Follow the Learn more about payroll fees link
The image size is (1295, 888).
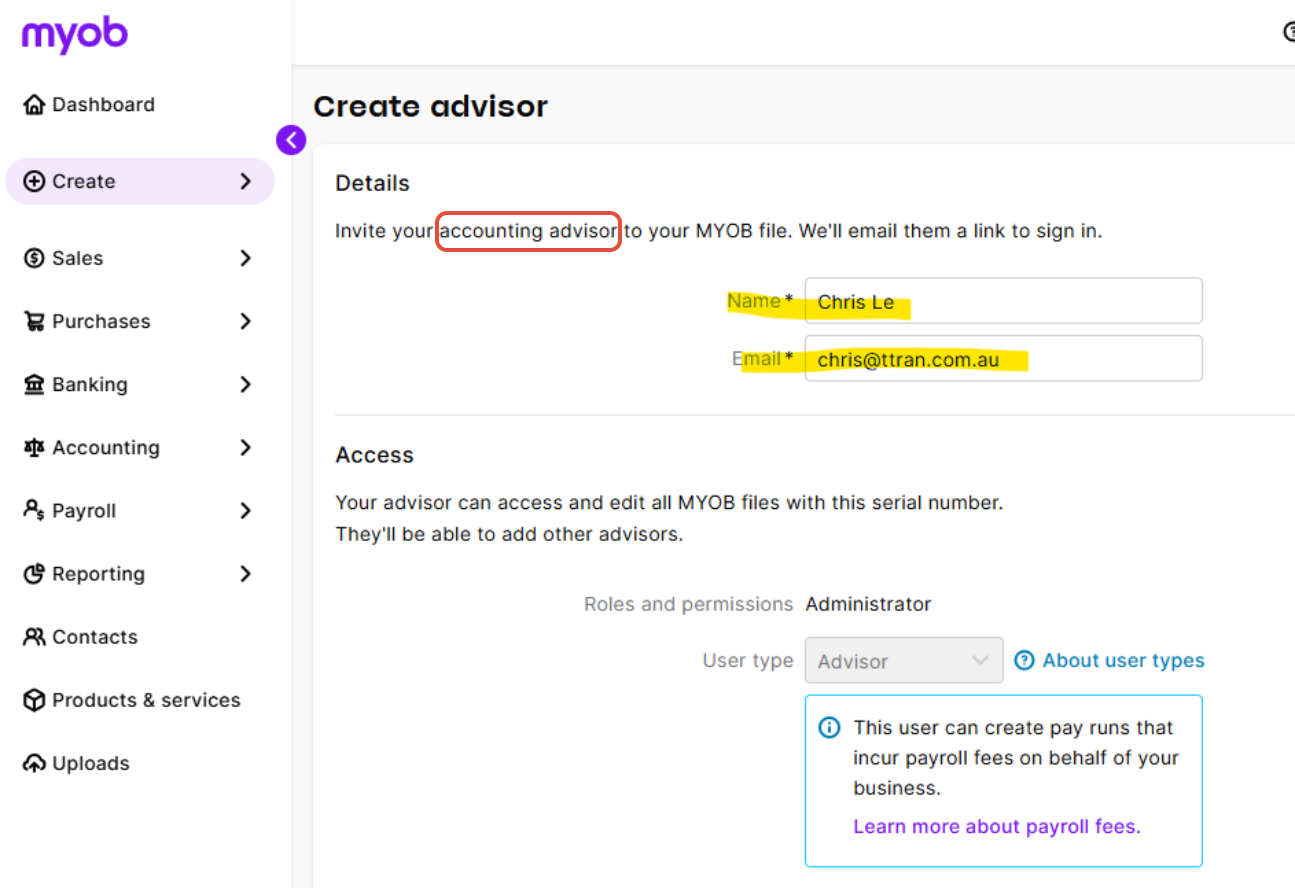point(997,827)
